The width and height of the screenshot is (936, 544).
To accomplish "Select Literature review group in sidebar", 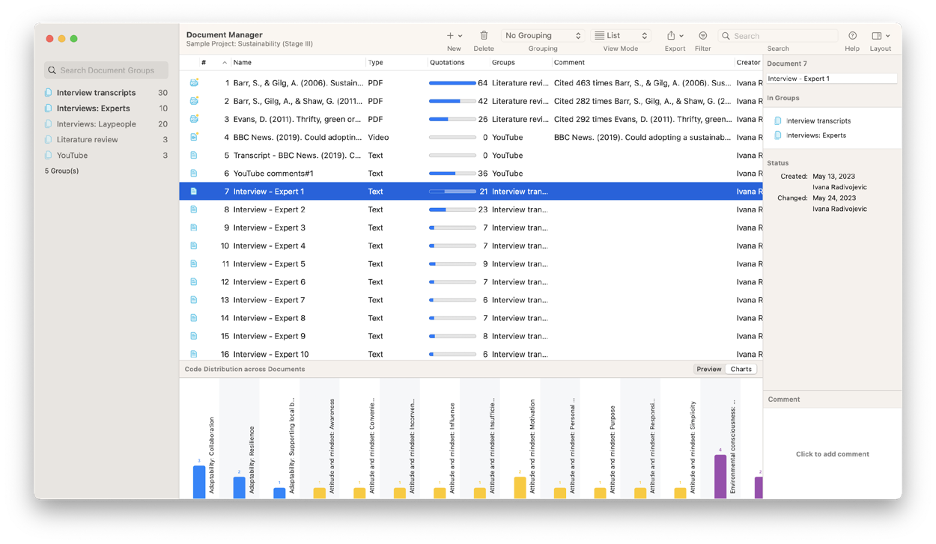I will (x=106, y=140).
